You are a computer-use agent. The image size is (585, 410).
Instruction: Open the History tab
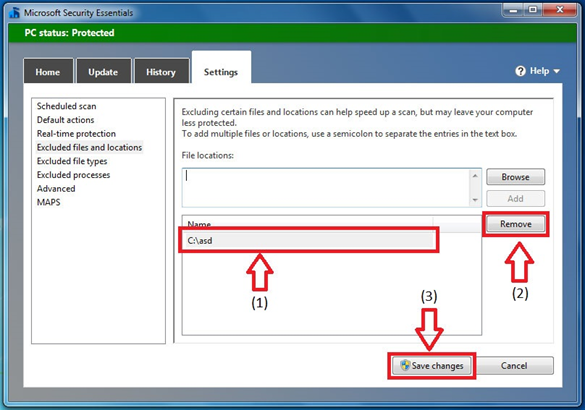tap(161, 72)
